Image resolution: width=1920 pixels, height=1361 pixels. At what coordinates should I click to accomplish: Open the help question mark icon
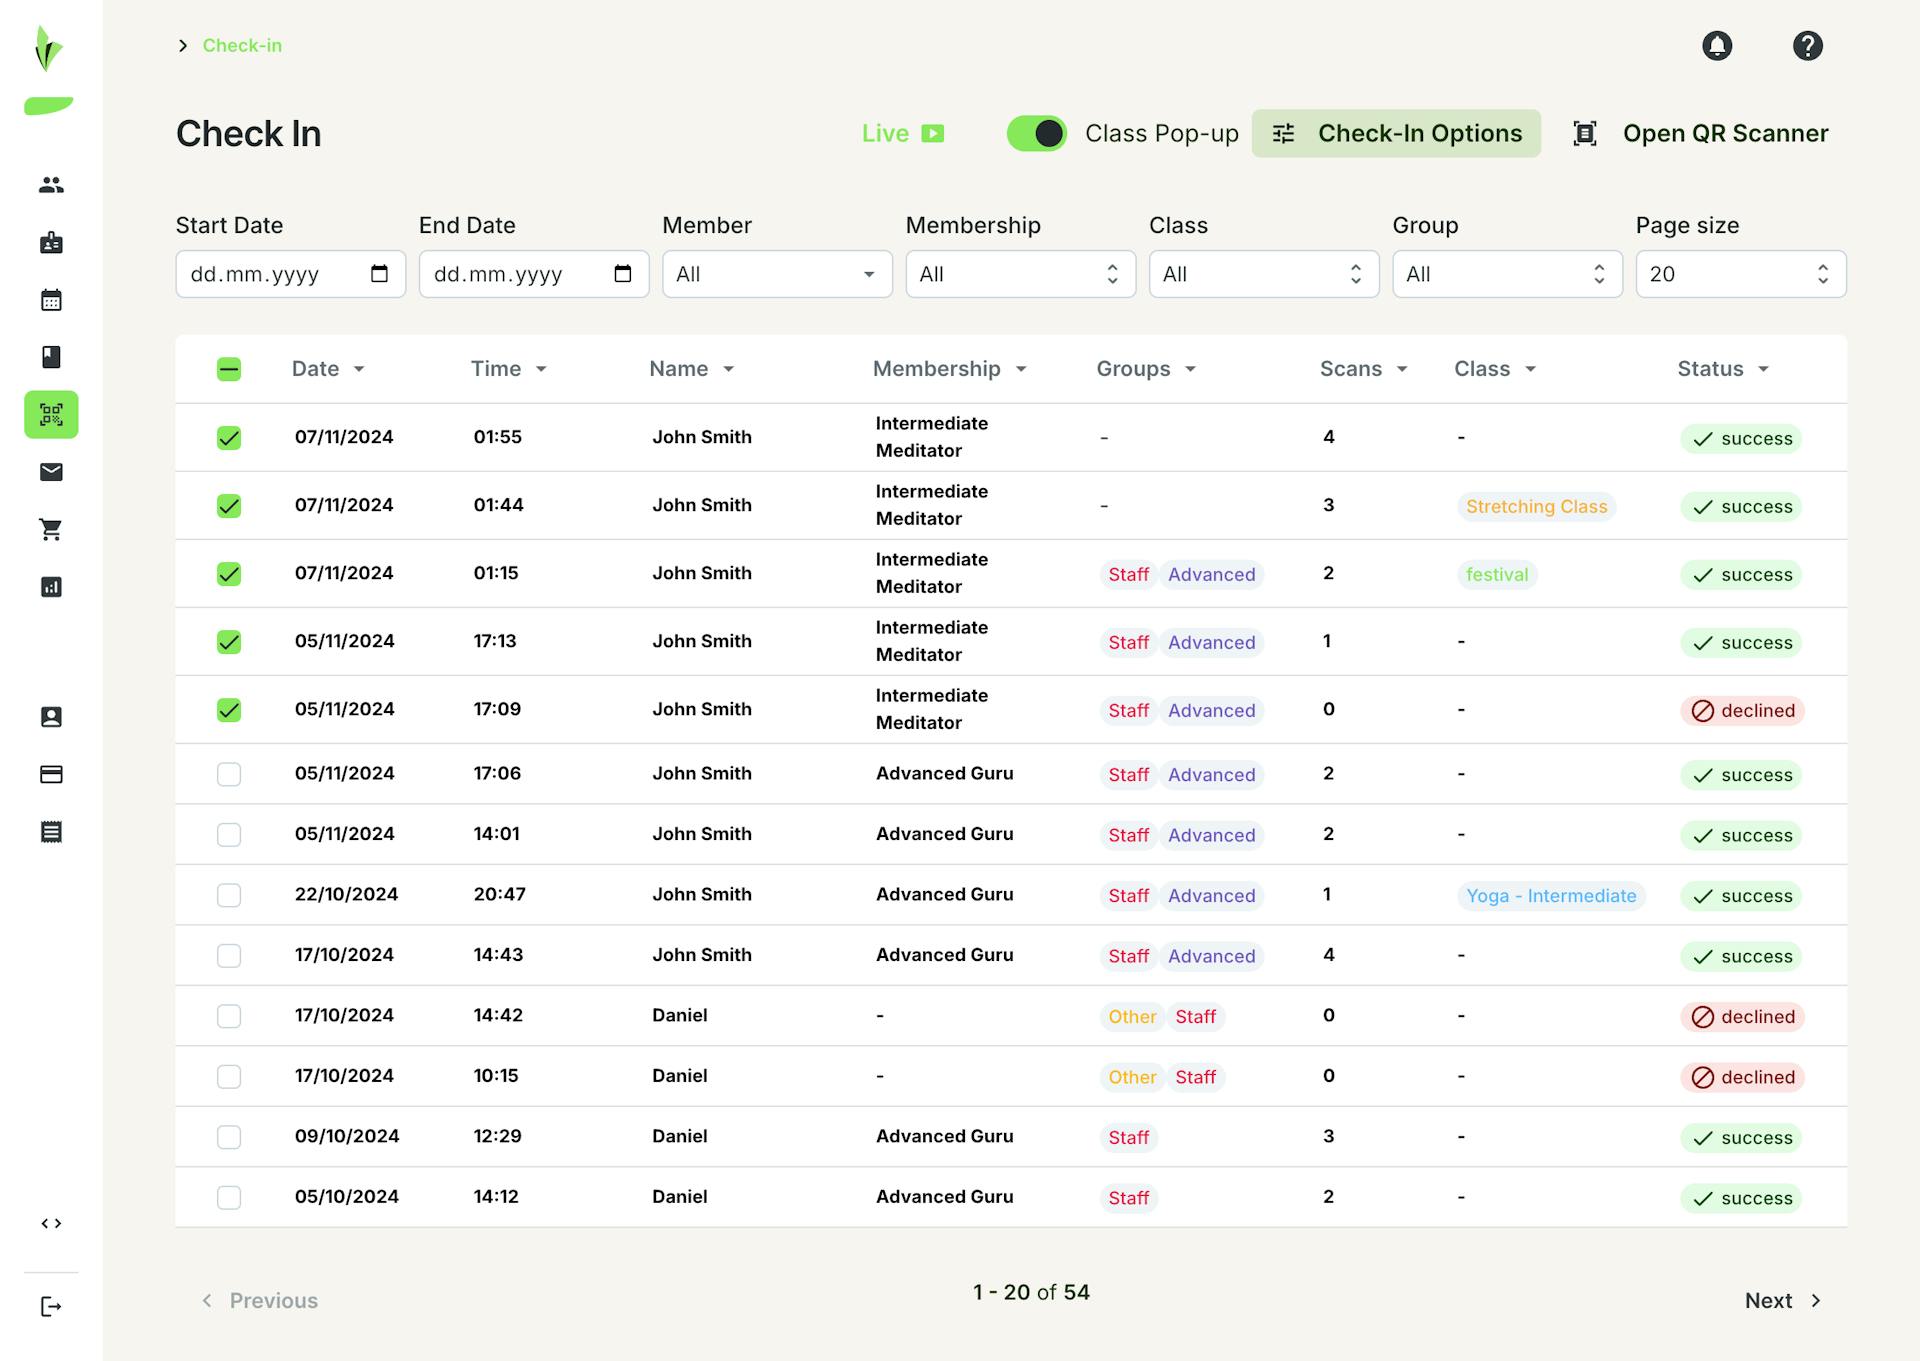(1807, 46)
